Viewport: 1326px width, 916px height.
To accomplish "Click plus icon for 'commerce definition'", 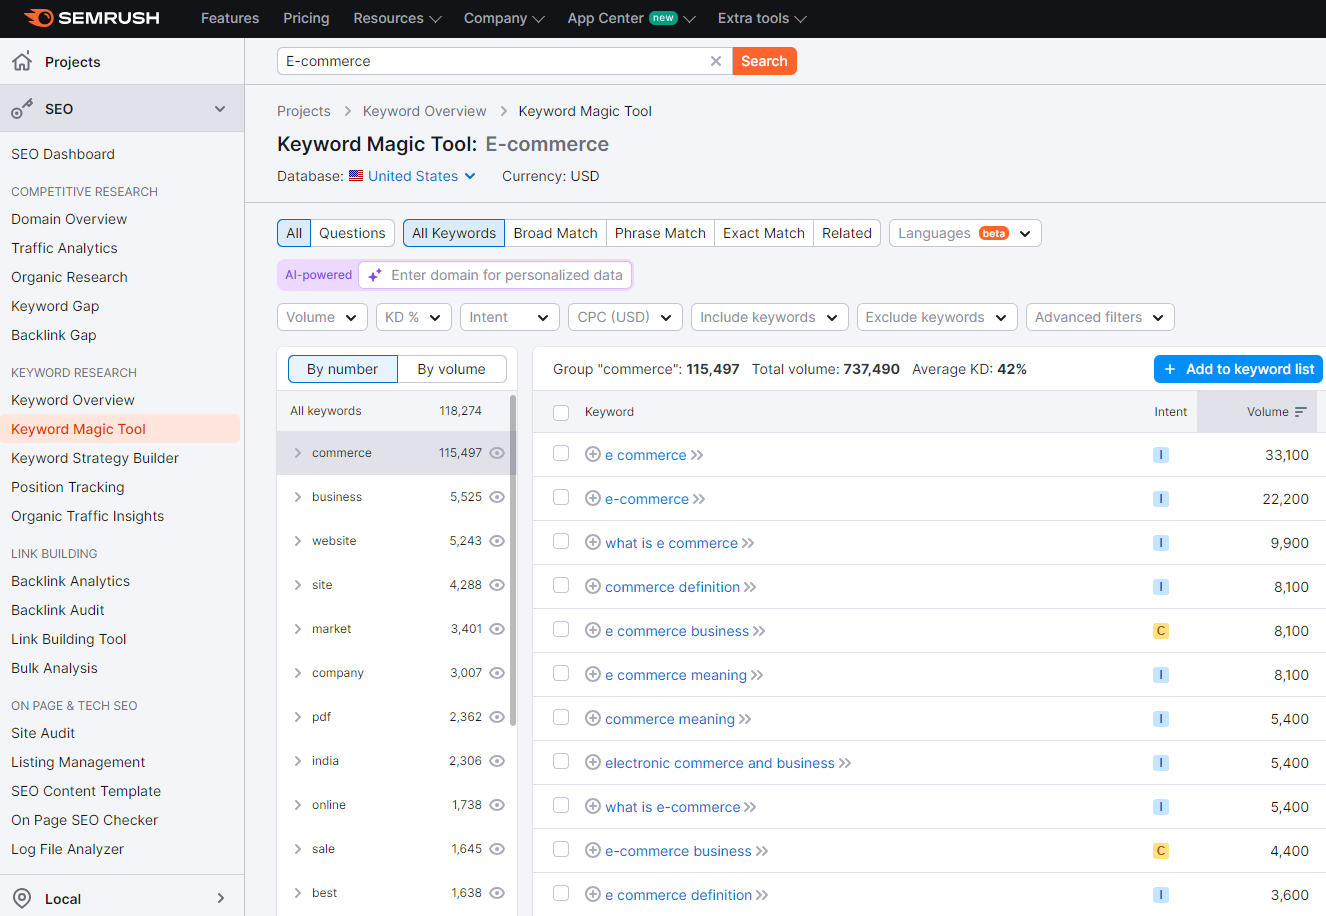I will click(x=593, y=587).
